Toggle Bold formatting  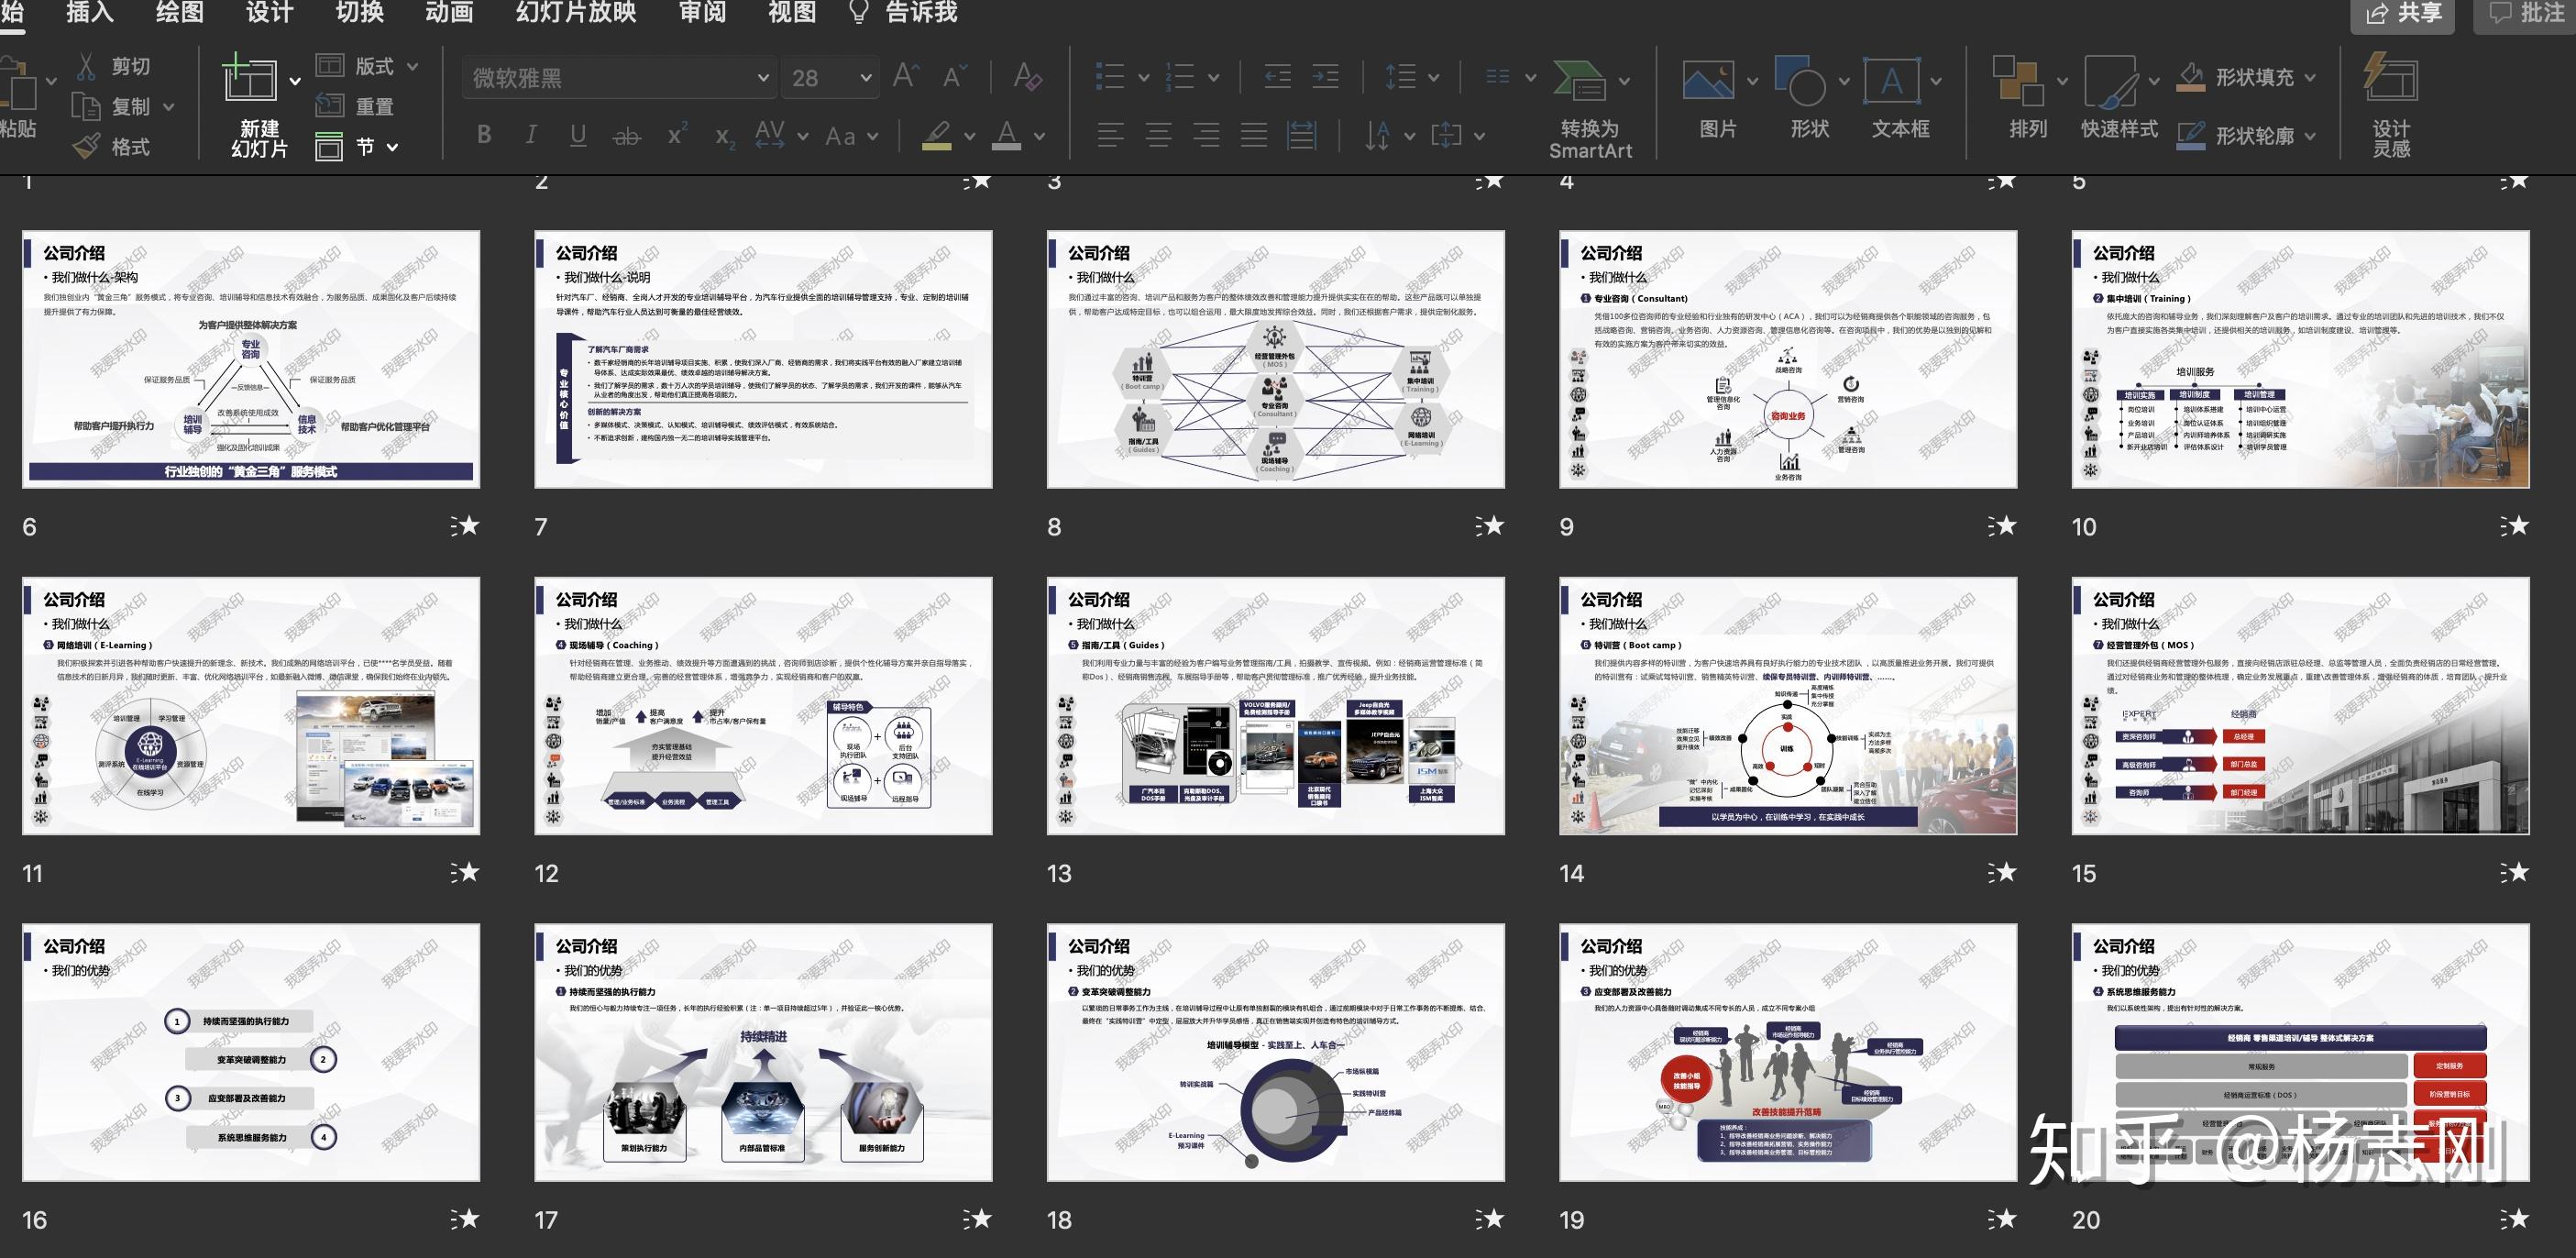pyautogui.click(x=484, y=135)
